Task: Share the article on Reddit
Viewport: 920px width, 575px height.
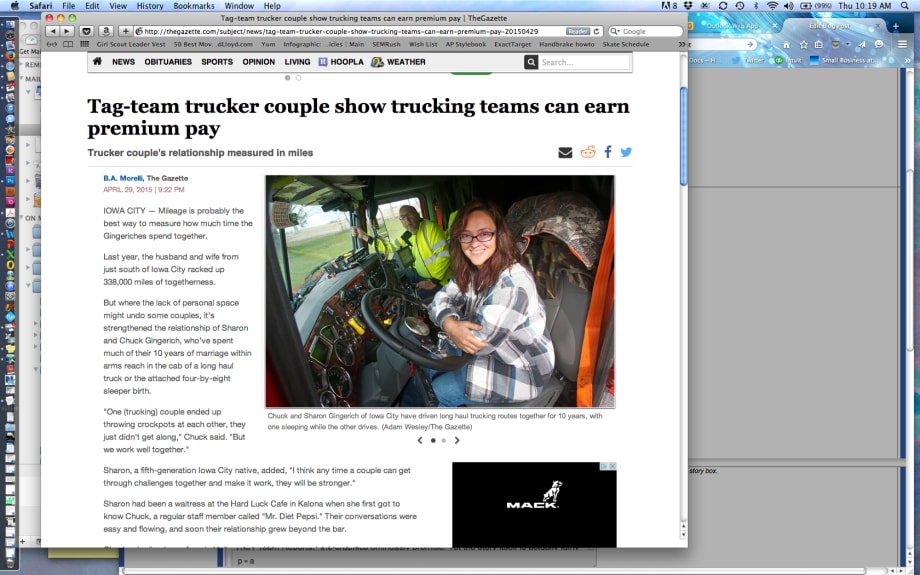Action: coord(588,152)
